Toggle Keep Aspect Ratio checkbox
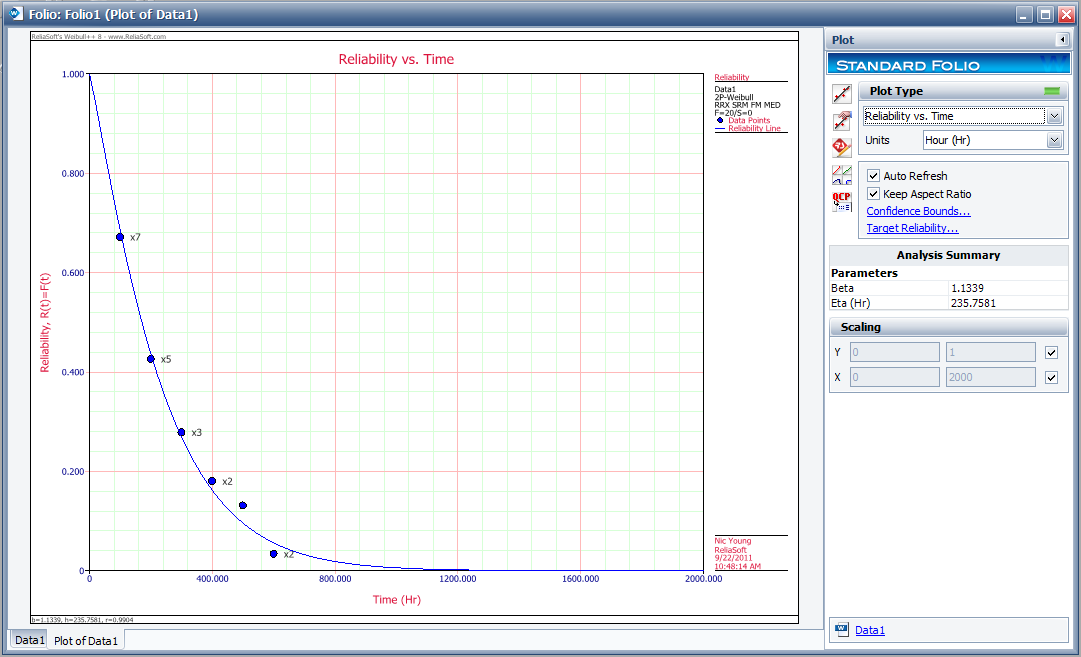Image resolution: width=1081 pixels, height=657 pixels. pos(873,194)
